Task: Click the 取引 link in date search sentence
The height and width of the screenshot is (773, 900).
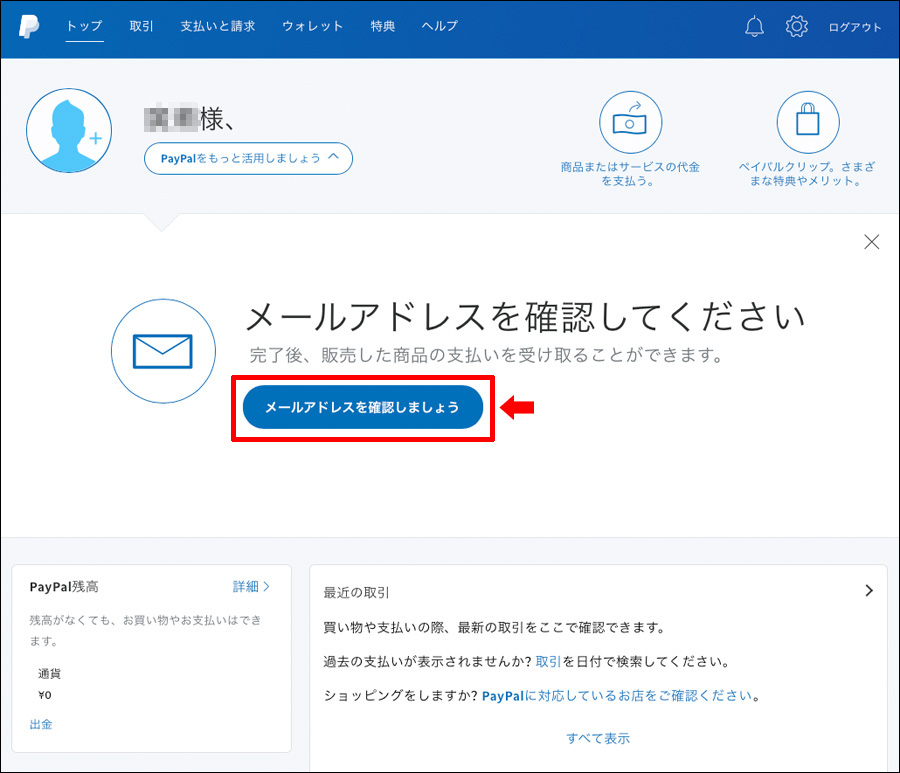Action: click(x=548, y=662)
